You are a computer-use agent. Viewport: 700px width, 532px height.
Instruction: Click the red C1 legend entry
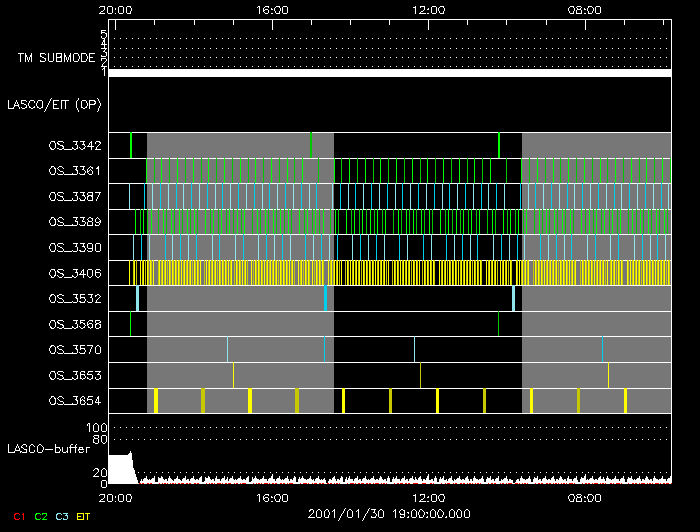coord(14,516)
